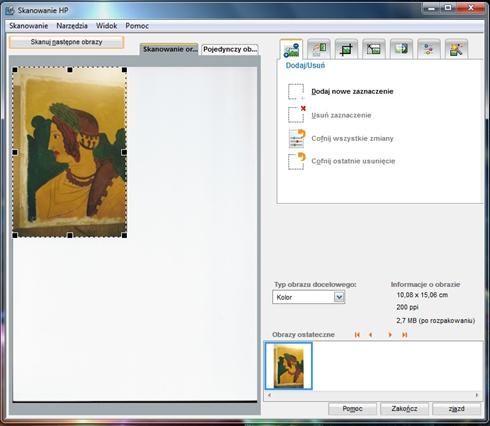
Task: Click thumbnail strip scrollbar left arrow
Action: click(x=269, y=395)
